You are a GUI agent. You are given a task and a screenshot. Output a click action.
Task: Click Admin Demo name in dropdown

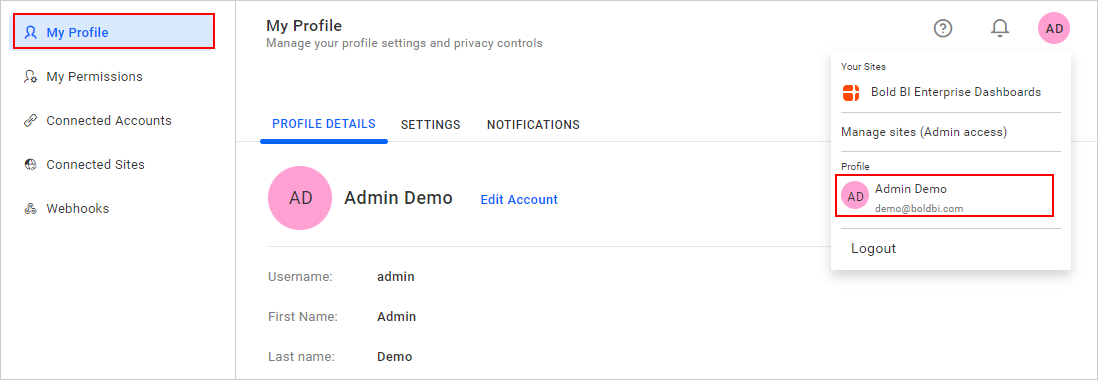tap(910, 189)
